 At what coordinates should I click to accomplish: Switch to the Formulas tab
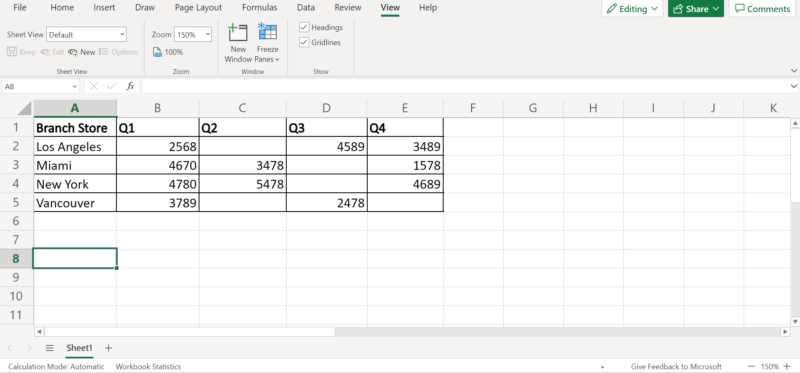point(260,8)
